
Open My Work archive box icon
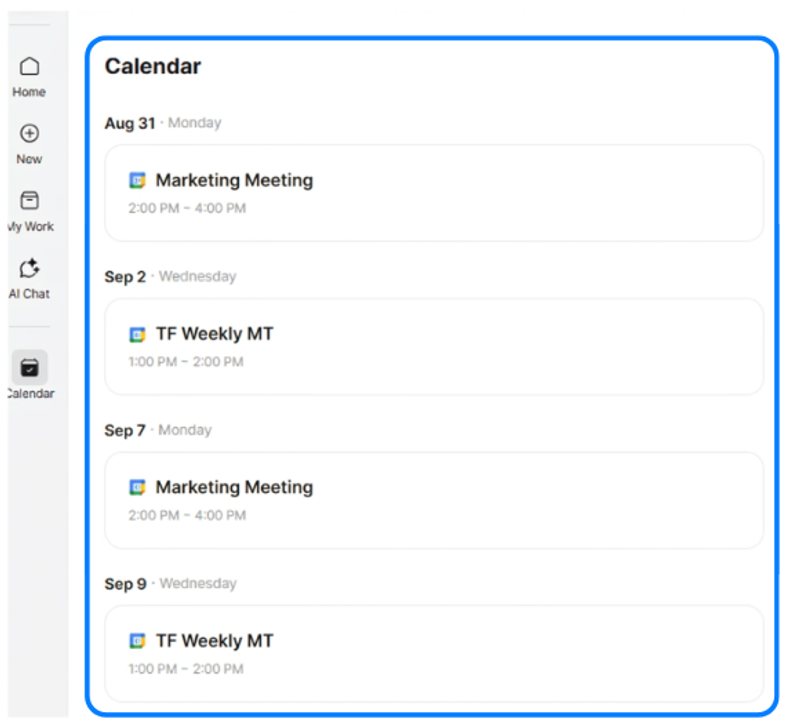point(29,201)
